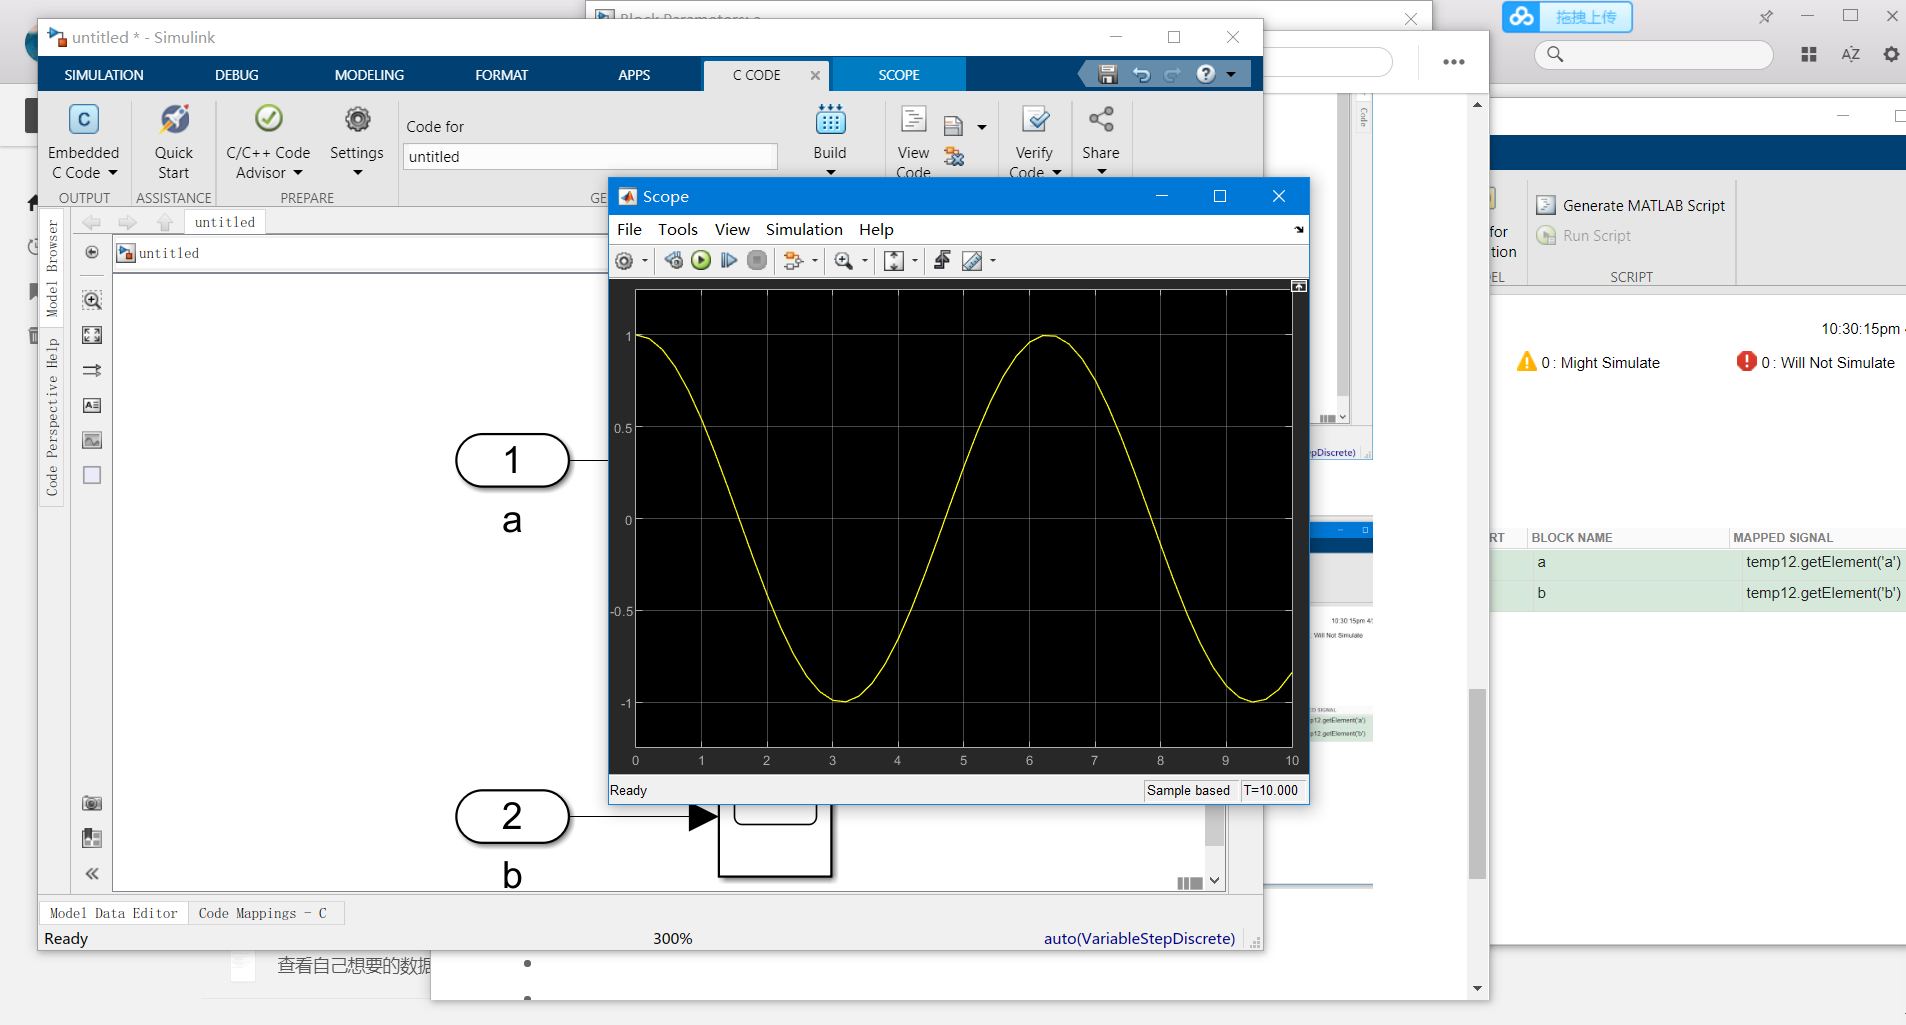Fit the Scope plot to view
Viewport: 1906px width, 1025px height.
[895, 260]
